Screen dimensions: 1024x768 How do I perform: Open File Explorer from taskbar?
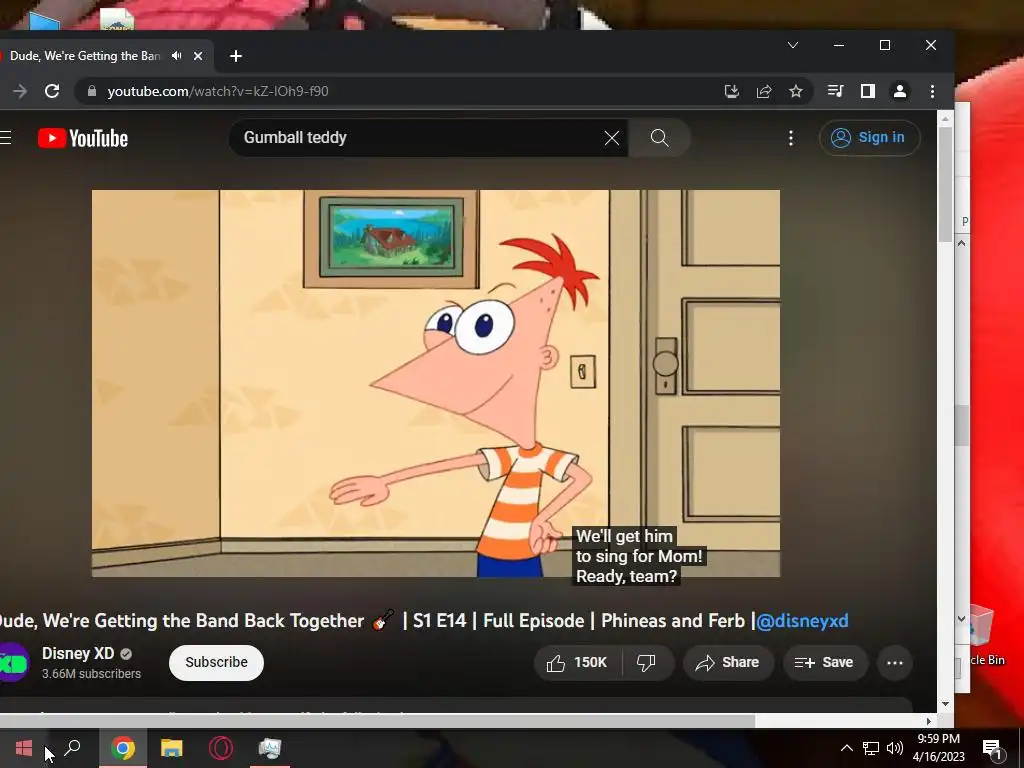coord(172,748)
